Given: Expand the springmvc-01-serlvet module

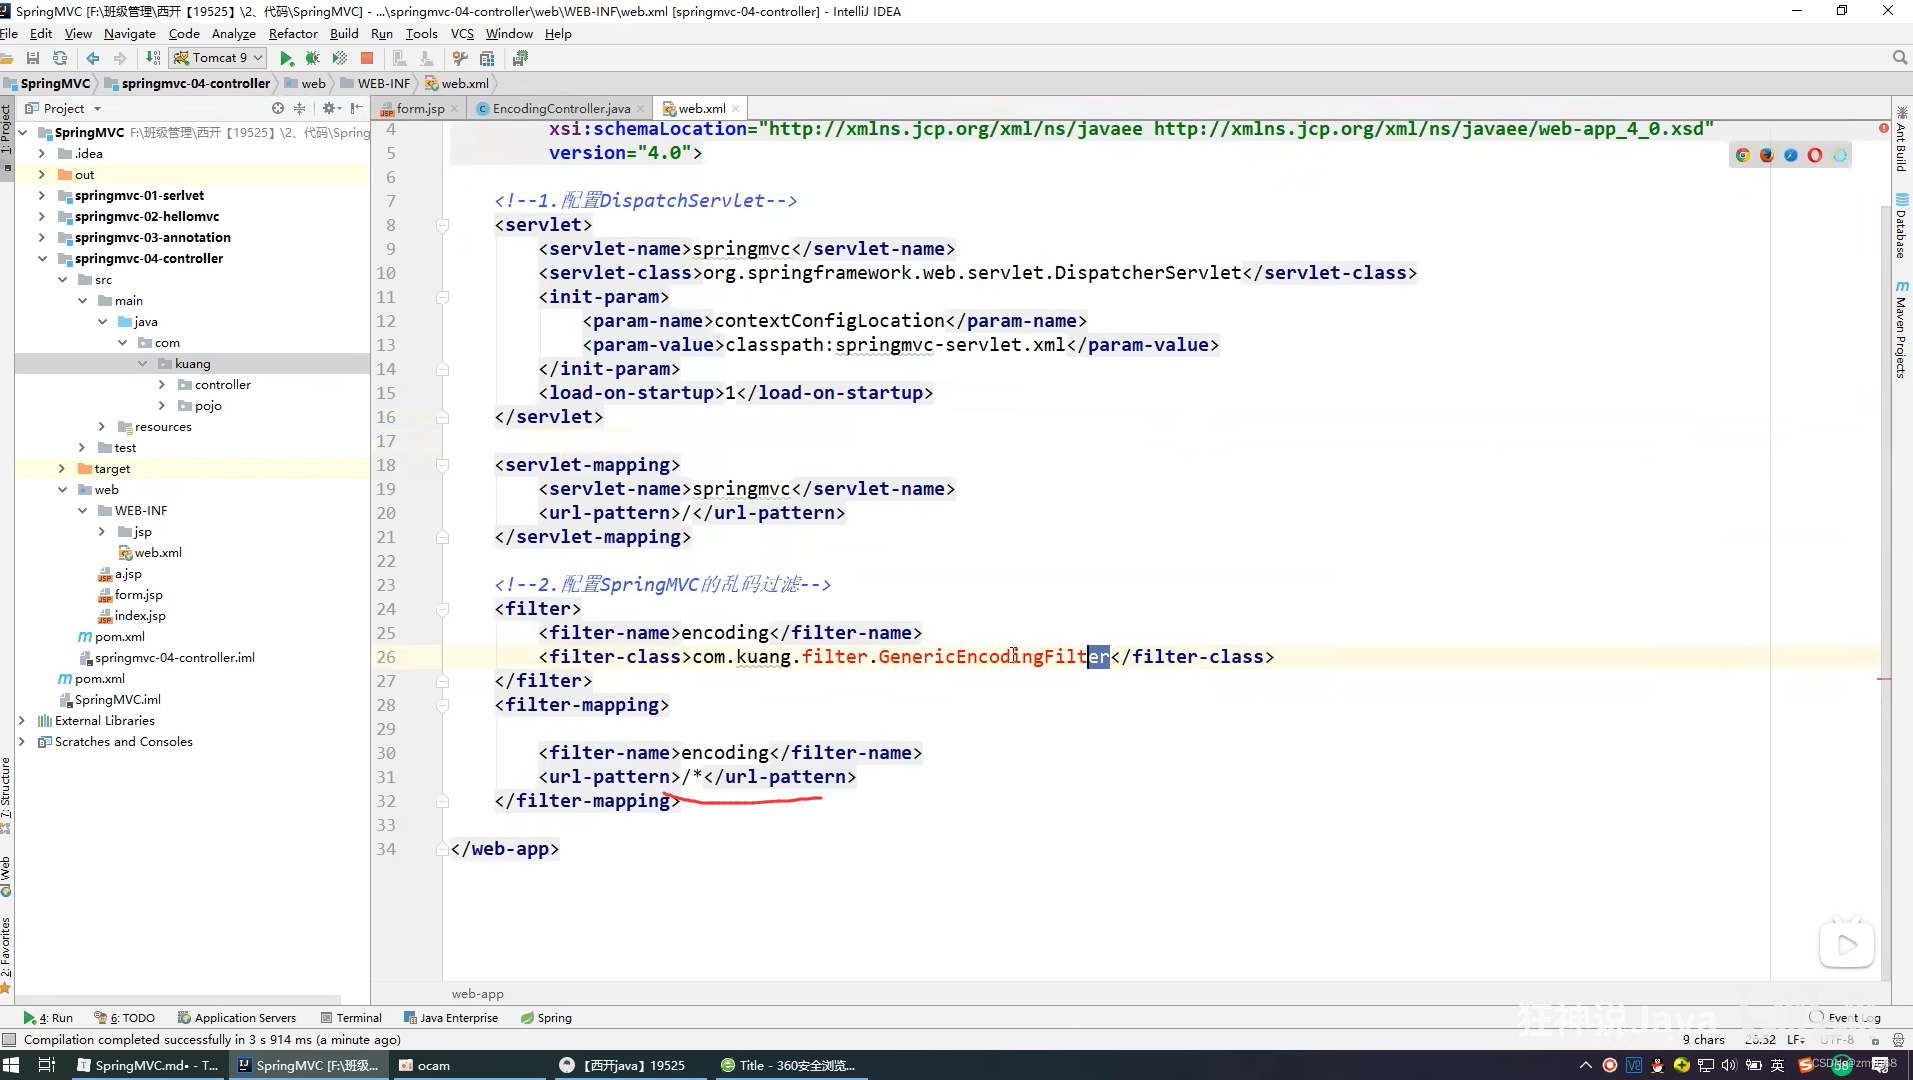Looking at the screenshot, I should click(x=42, y=196).
